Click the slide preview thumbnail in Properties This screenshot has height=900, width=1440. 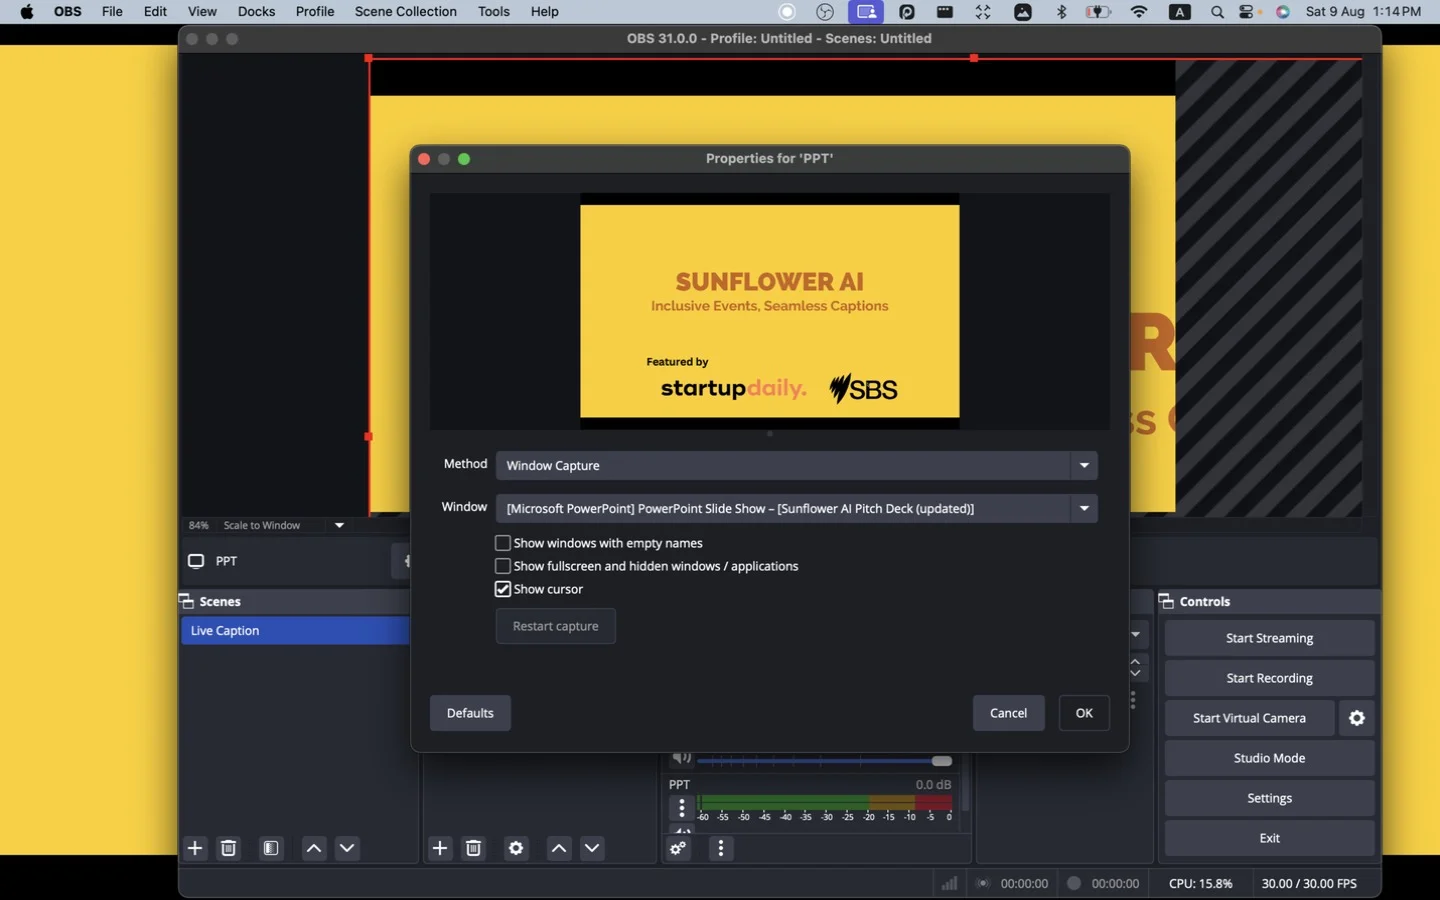pyautogui.click(x=770, y=311)
